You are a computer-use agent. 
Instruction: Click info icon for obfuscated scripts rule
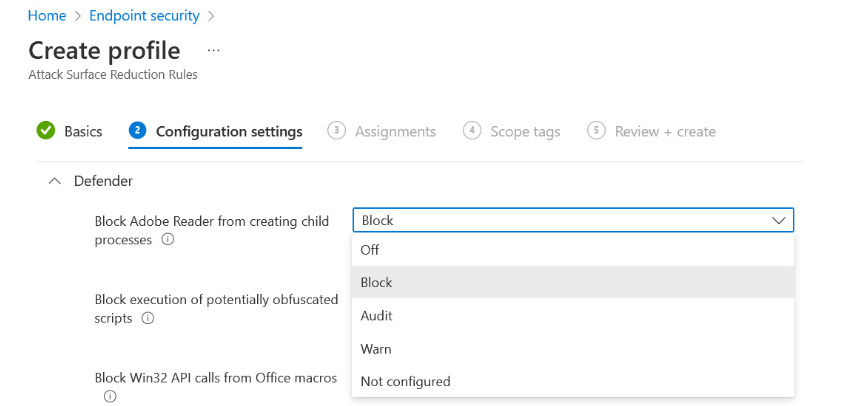pyautogui.click(x=148, y=318)
